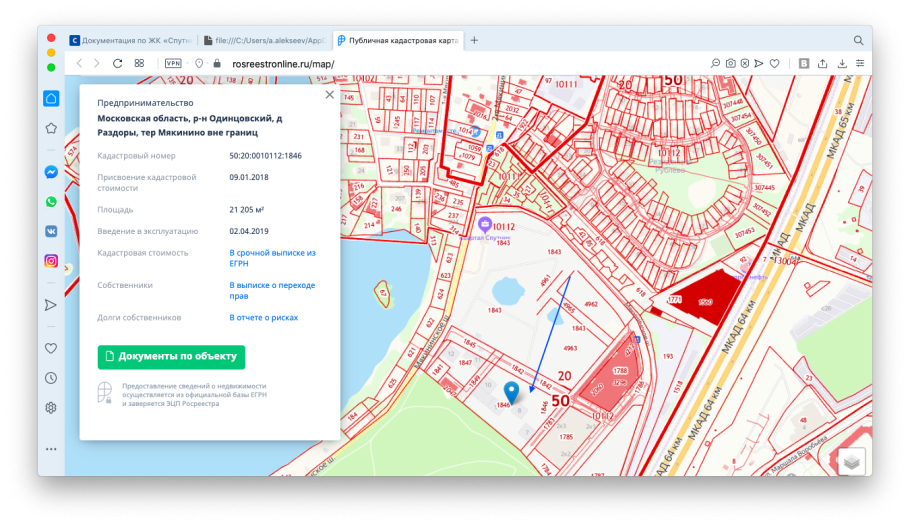Open the downloads panel

[x=842, y=63]
